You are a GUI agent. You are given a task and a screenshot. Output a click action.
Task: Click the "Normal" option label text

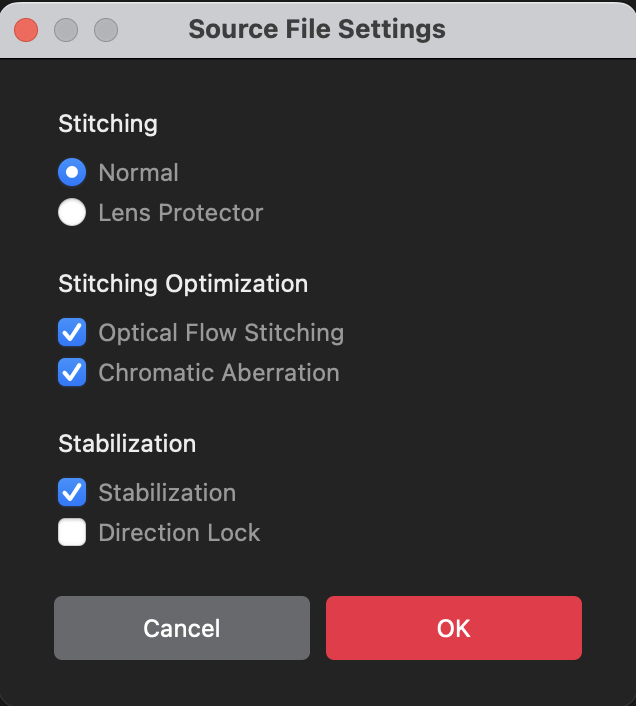(138, 173)
